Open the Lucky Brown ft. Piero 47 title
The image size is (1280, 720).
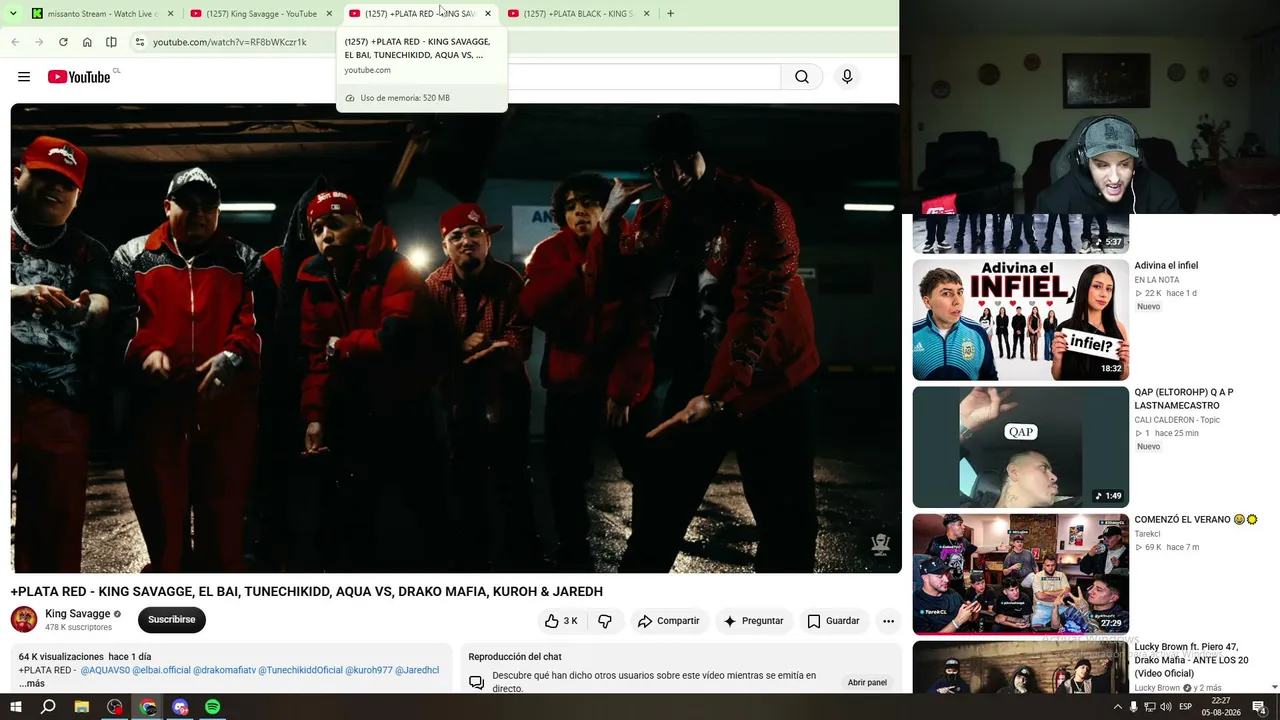(x=1191, y=660)
